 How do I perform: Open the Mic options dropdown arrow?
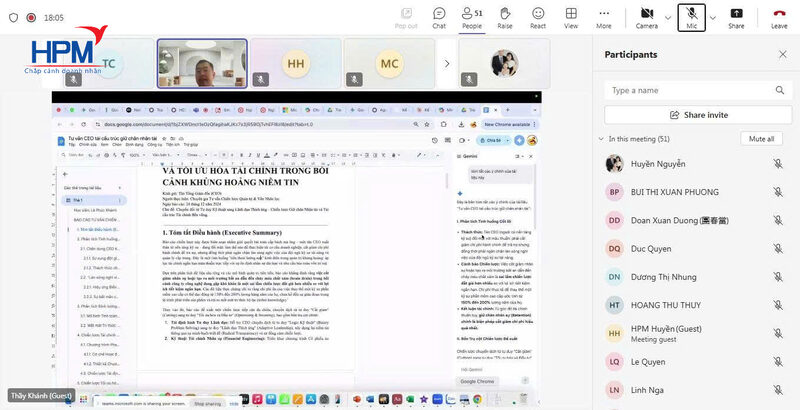click(712, 17)
